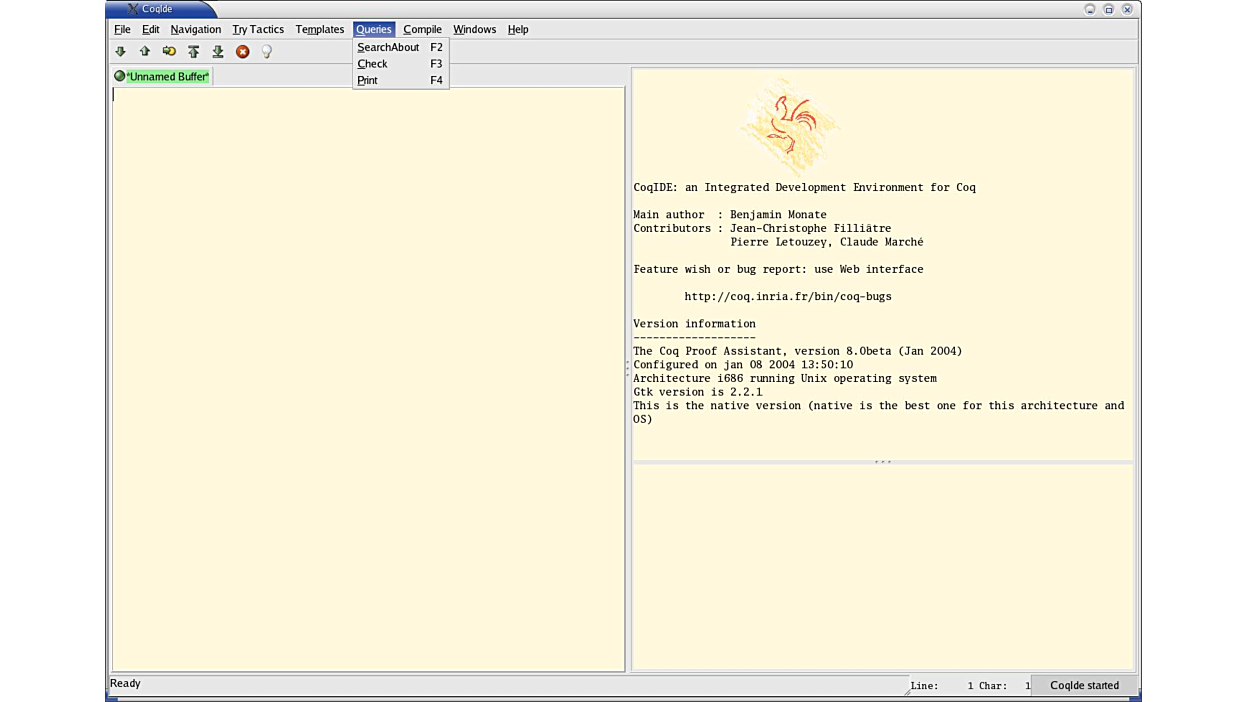Click the horizontal pane divider handle on the right

pos(883,462)
